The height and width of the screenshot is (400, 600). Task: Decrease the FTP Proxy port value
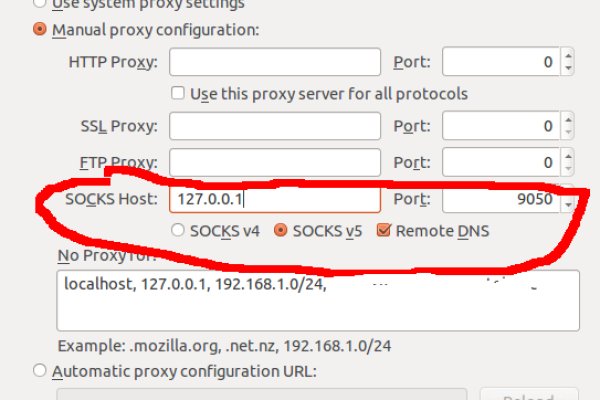point(568,167)
